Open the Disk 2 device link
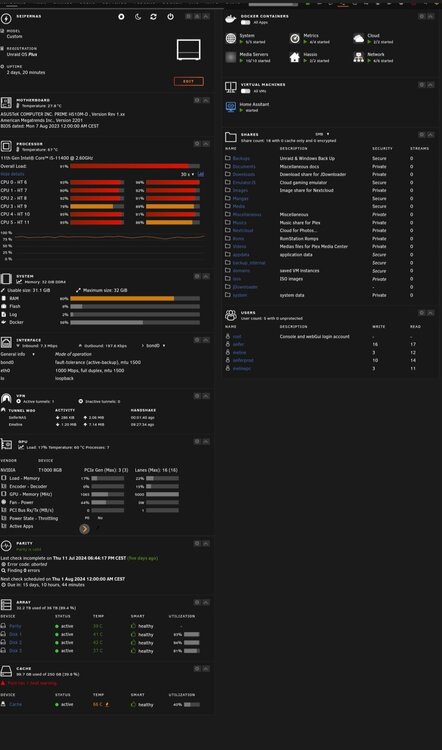The width and height of the screenshot is (442, 750). [x=15, y=642]
